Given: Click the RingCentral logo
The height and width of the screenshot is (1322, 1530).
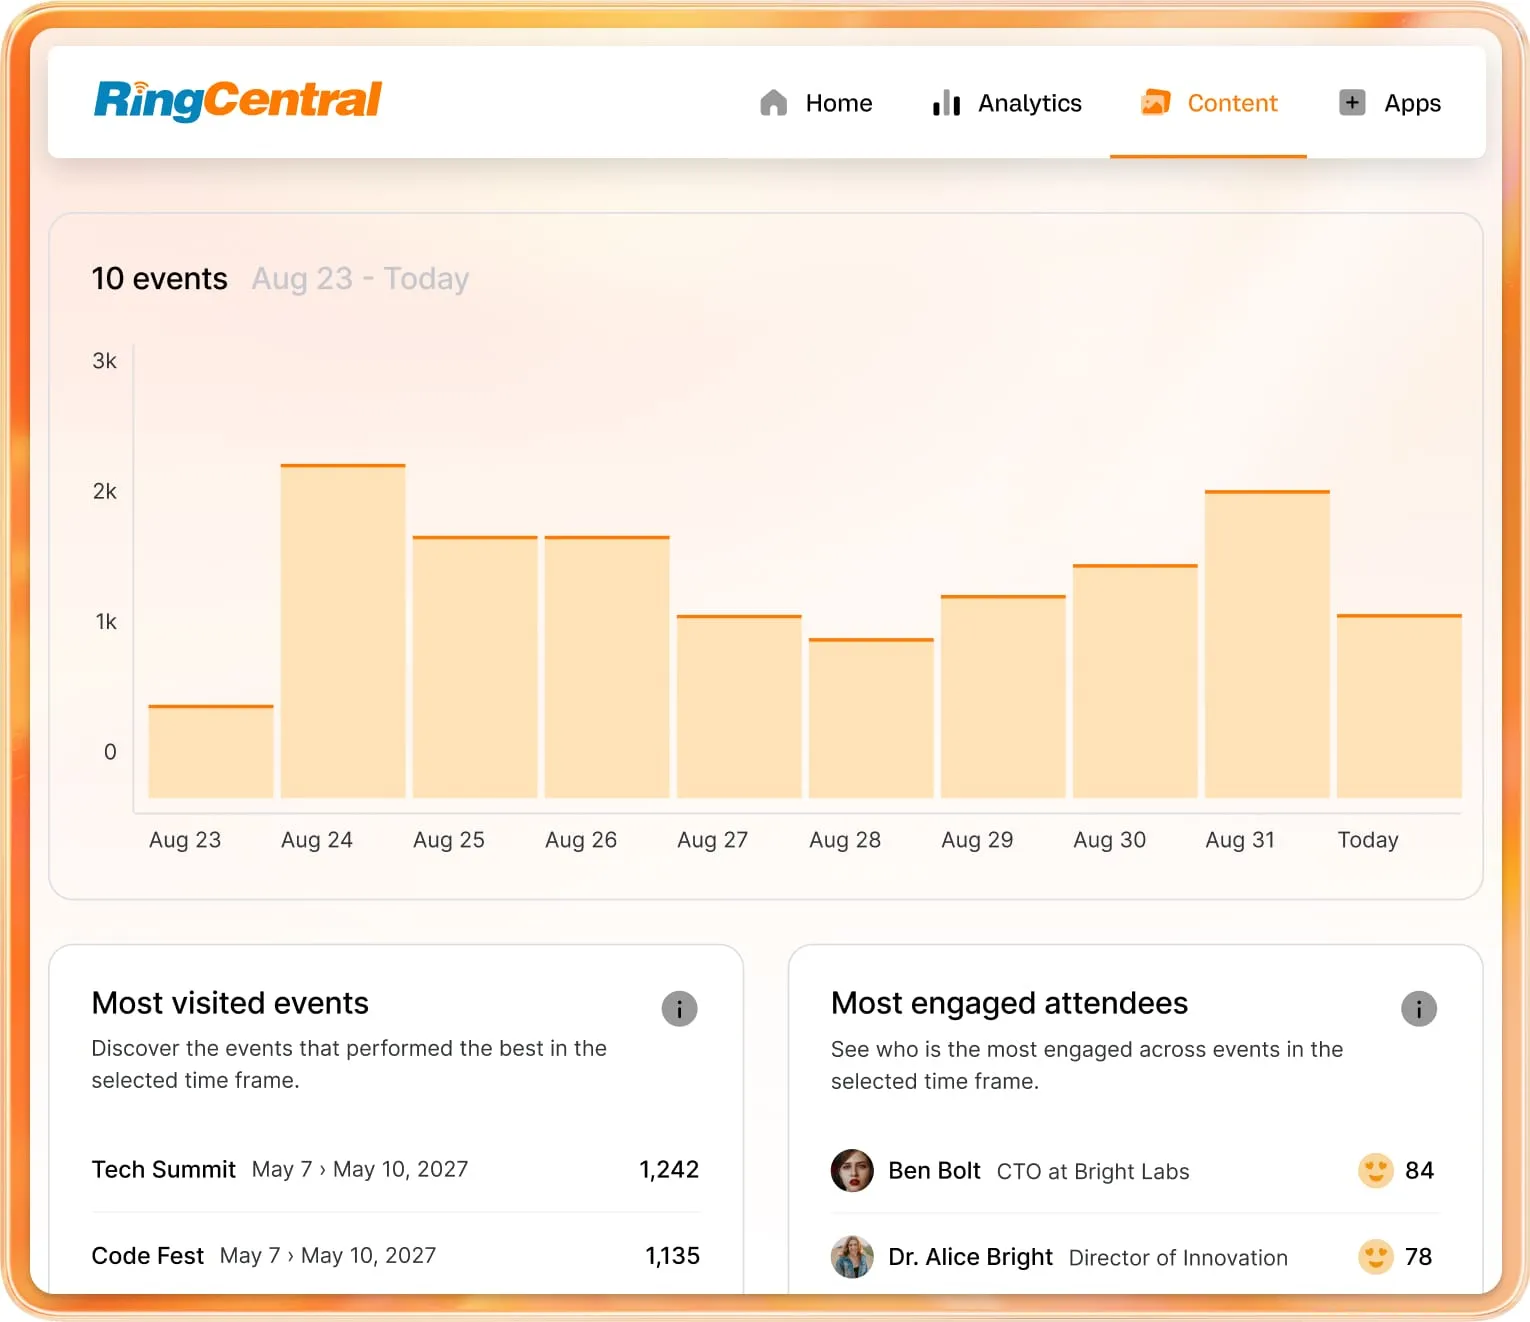Looking at the screenshot, I should 236,99.
